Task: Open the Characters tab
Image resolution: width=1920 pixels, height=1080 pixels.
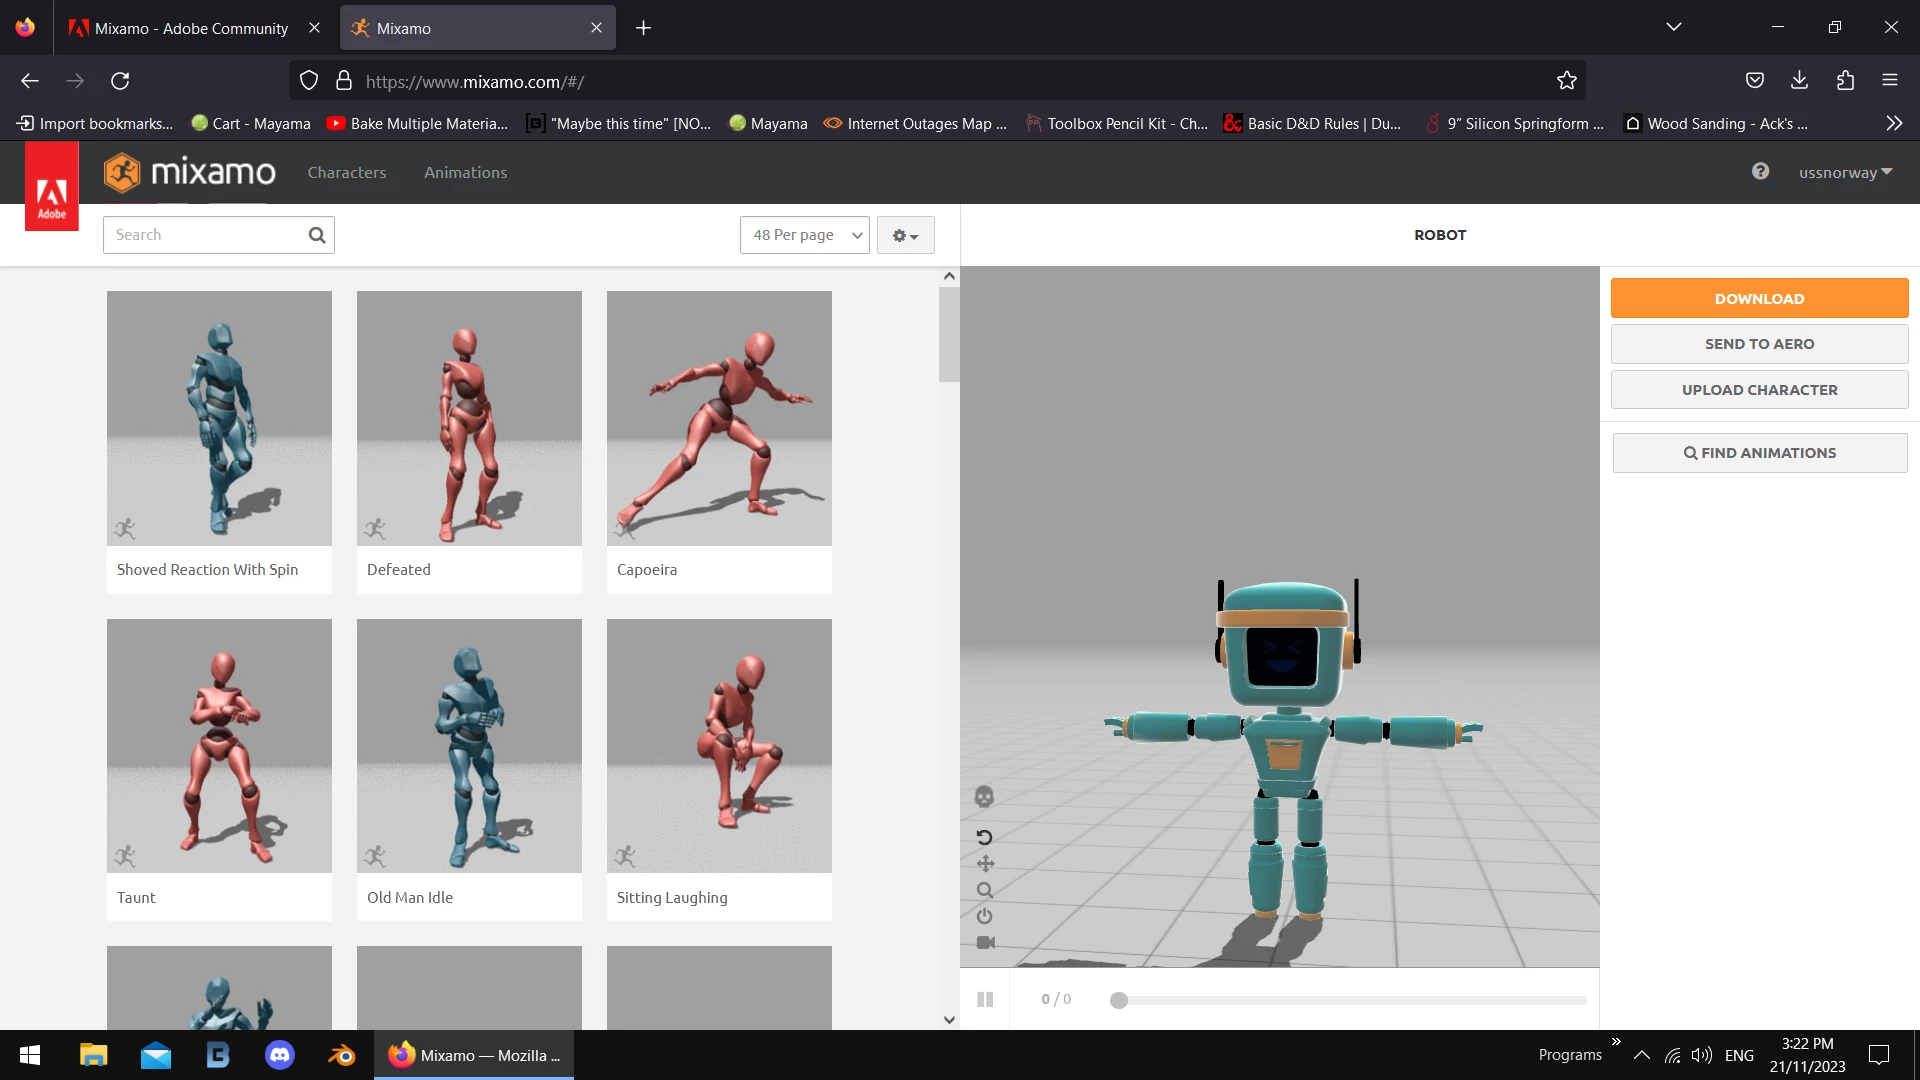Action: (x=346, y=172)
